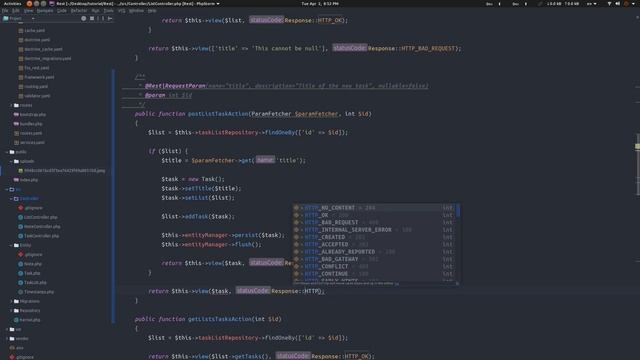Screen dimensions: 640x360
Task: Collapse the src folder arrow
Action: click(7, 189)
